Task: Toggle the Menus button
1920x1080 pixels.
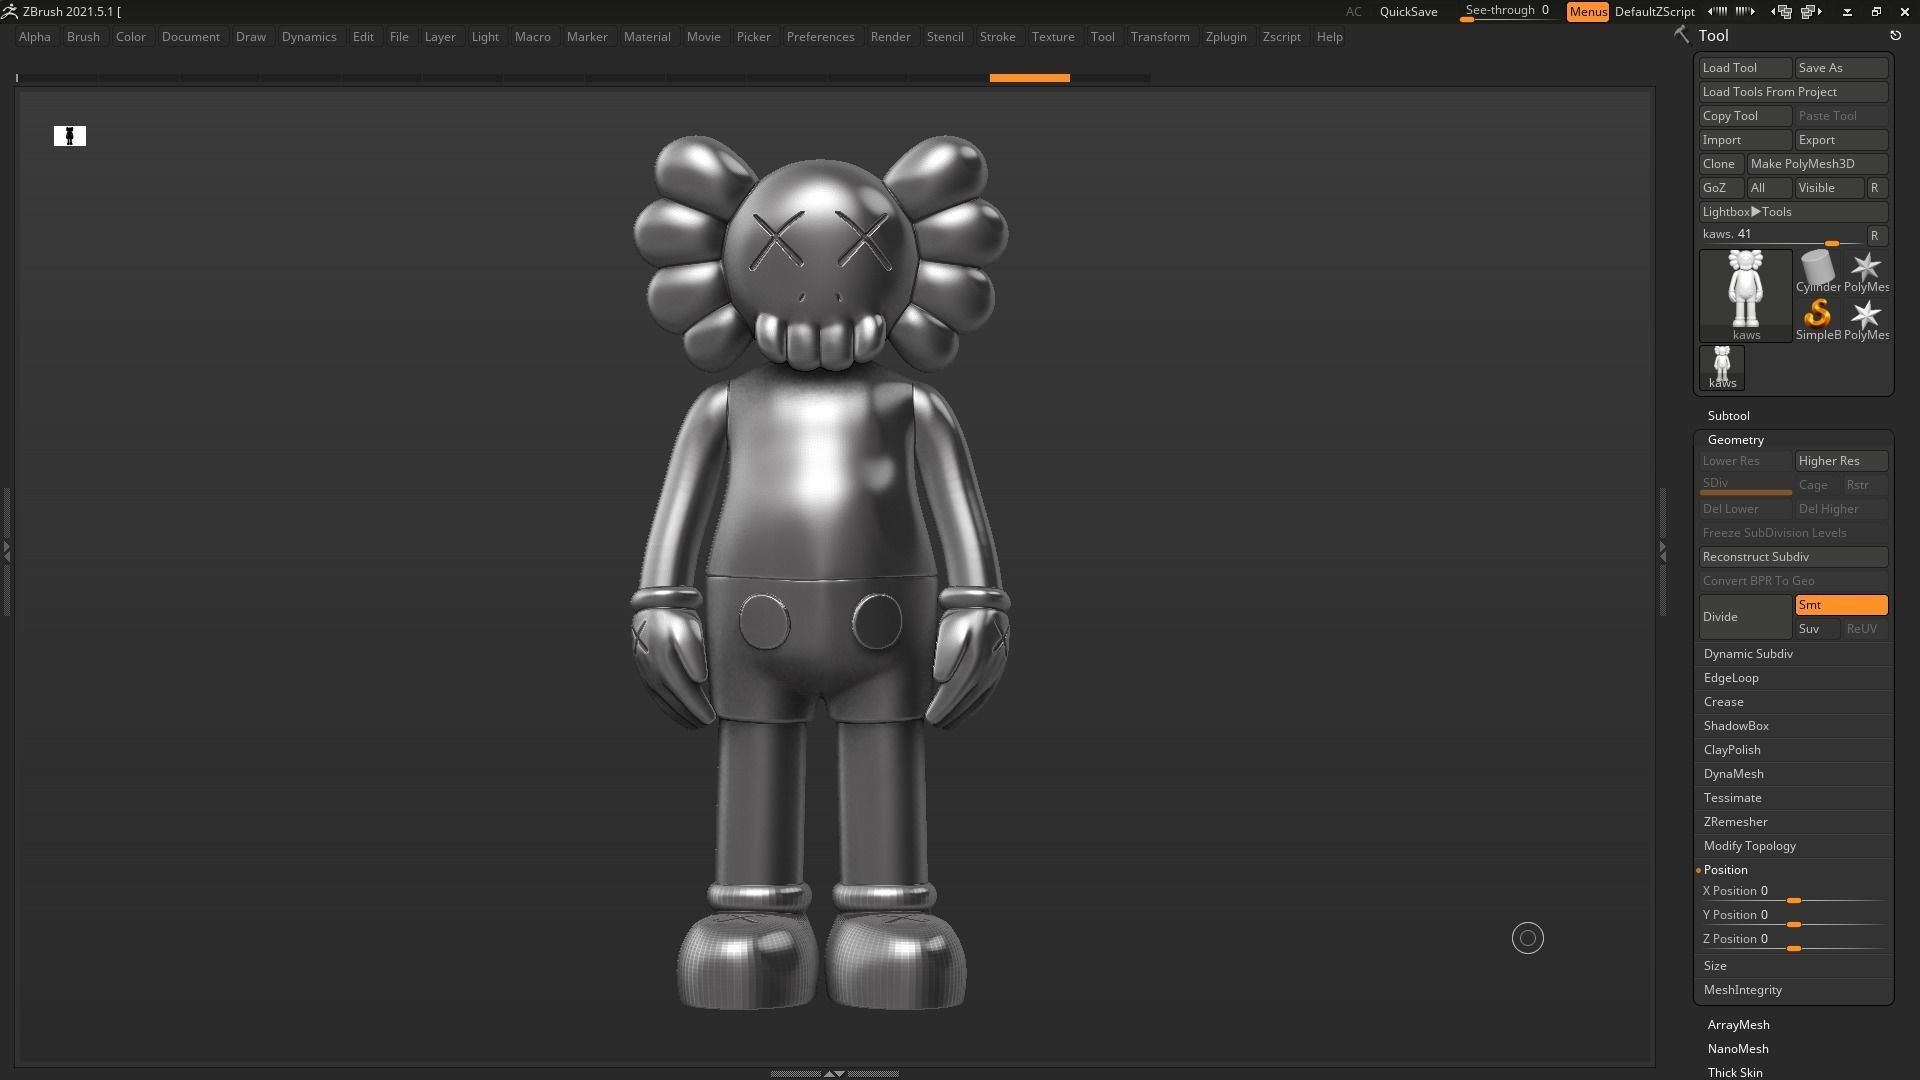Action: pyautogui.click(x=1587, y=12)
